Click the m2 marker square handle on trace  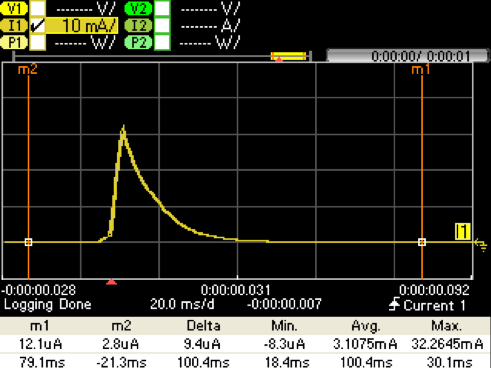pos(29,242)
